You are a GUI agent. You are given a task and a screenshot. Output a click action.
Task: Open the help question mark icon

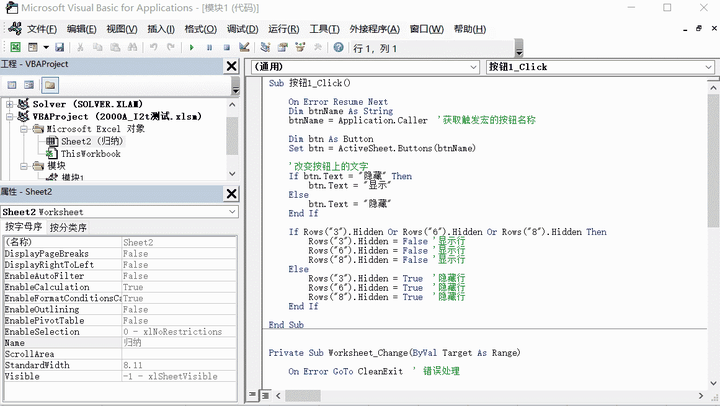[338, 47]
